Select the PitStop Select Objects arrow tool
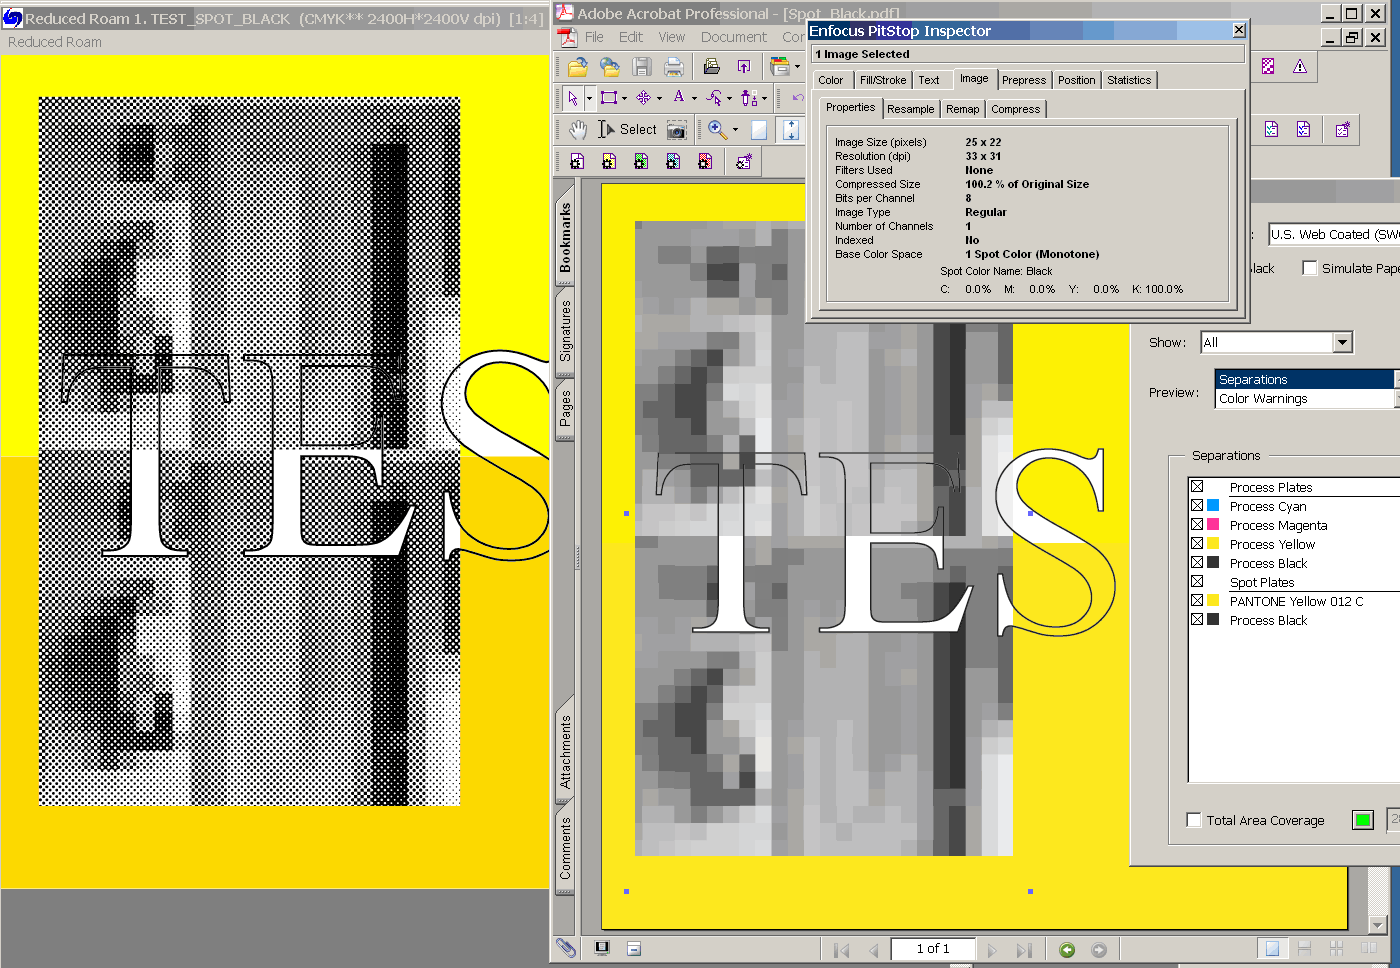 [x=572, y=98]
